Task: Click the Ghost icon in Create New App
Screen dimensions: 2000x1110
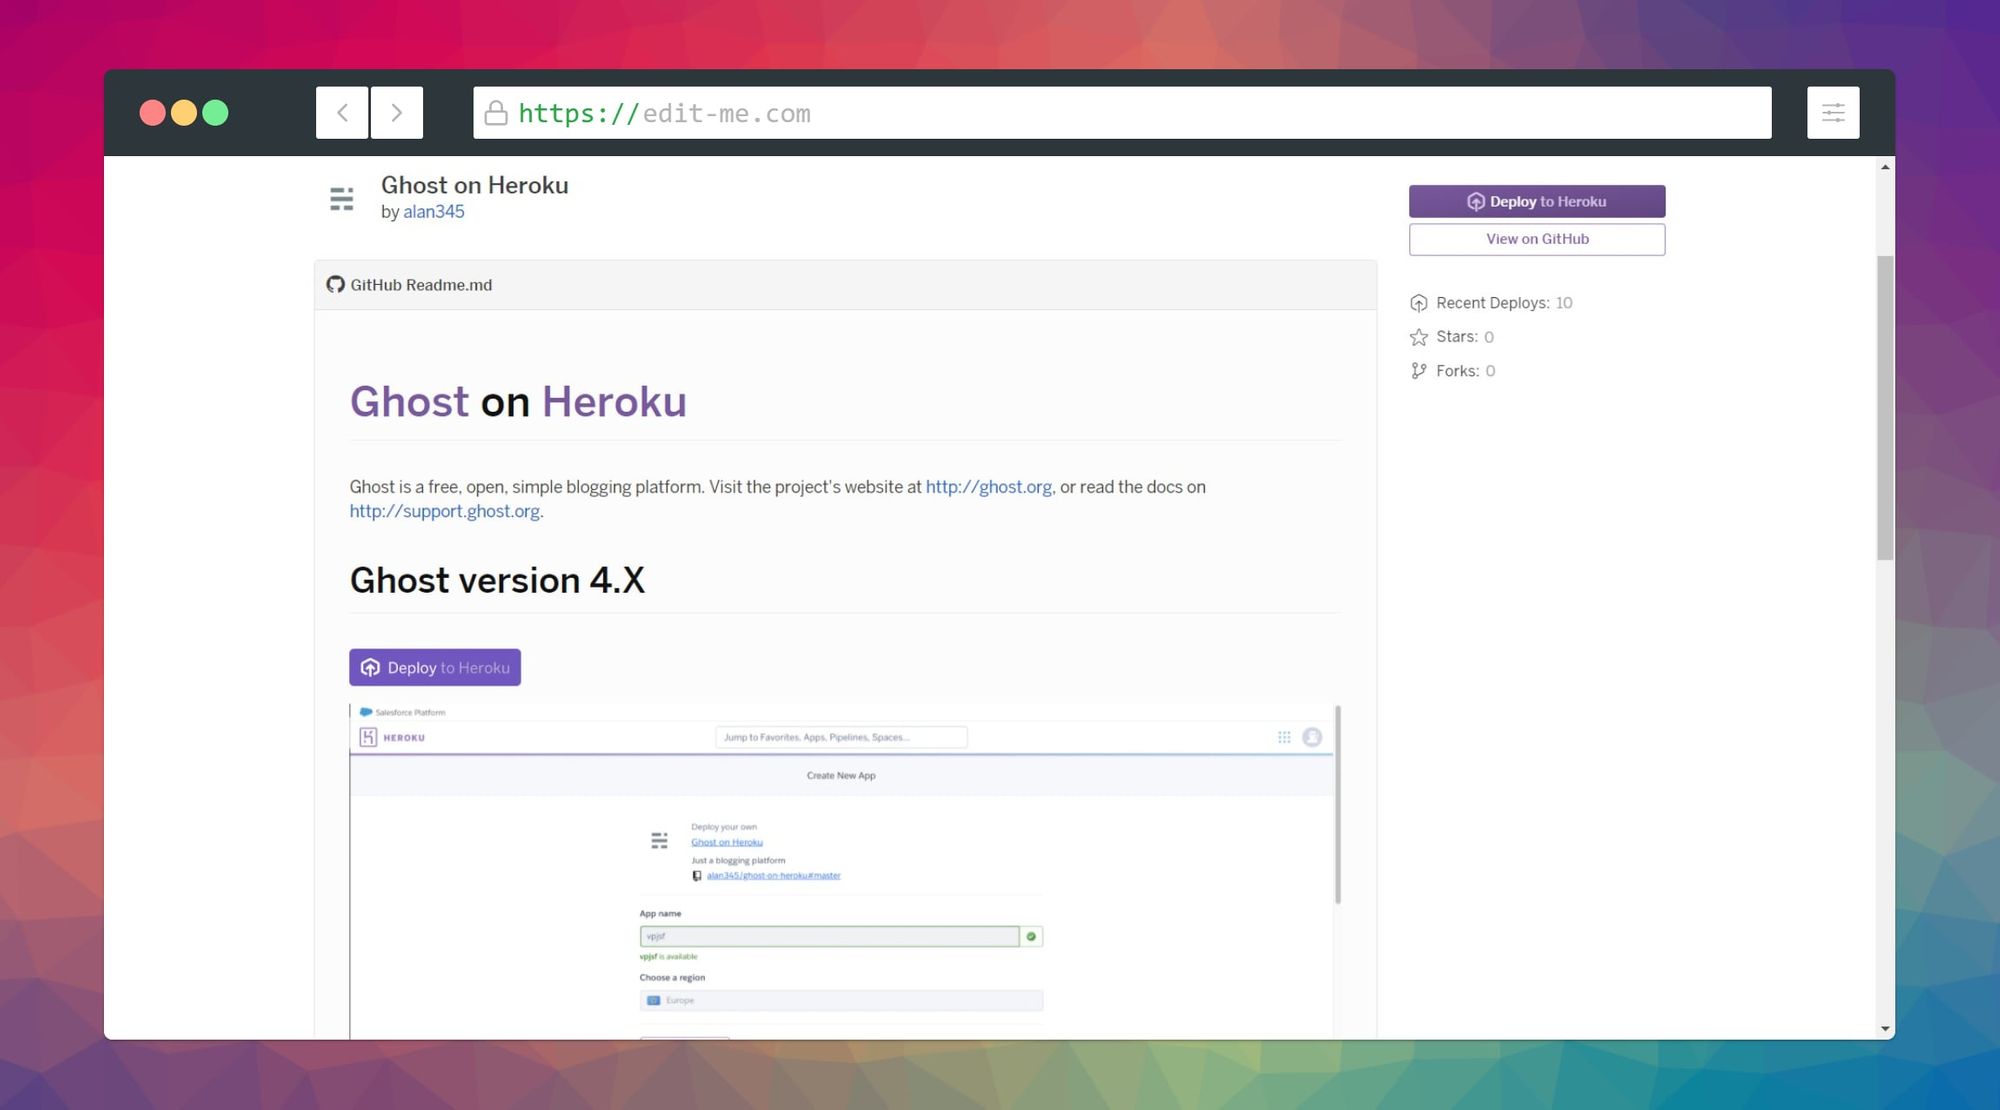Action: (659, 841)
